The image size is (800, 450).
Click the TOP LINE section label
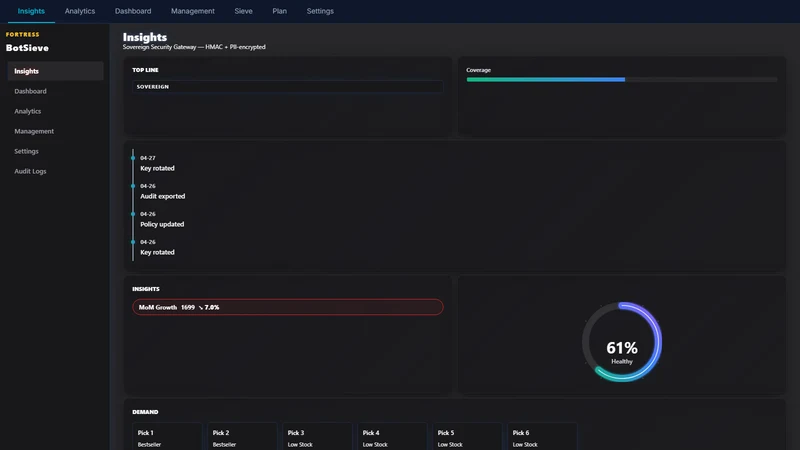click(x=145, y=70)
